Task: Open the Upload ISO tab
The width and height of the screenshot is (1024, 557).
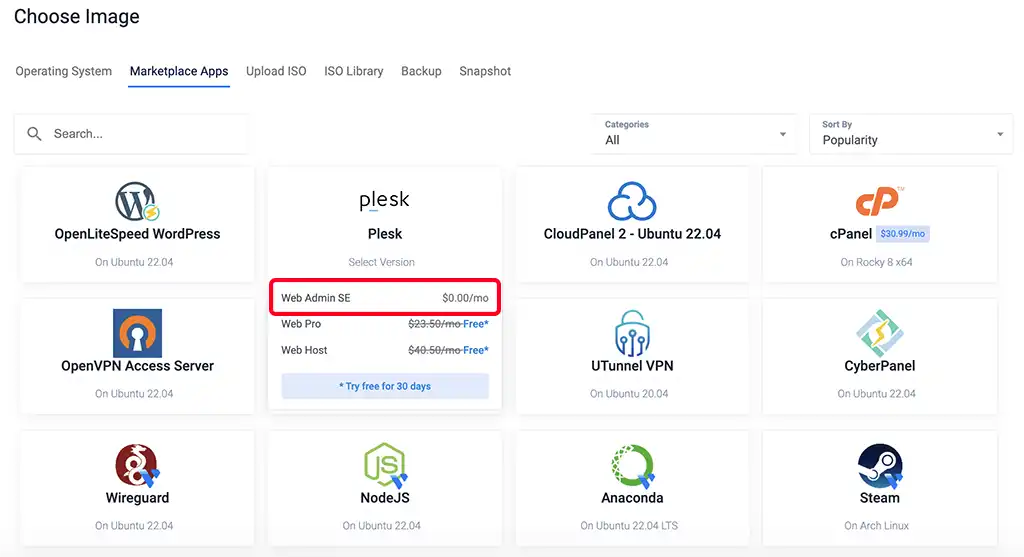Action: click(276, 71)
